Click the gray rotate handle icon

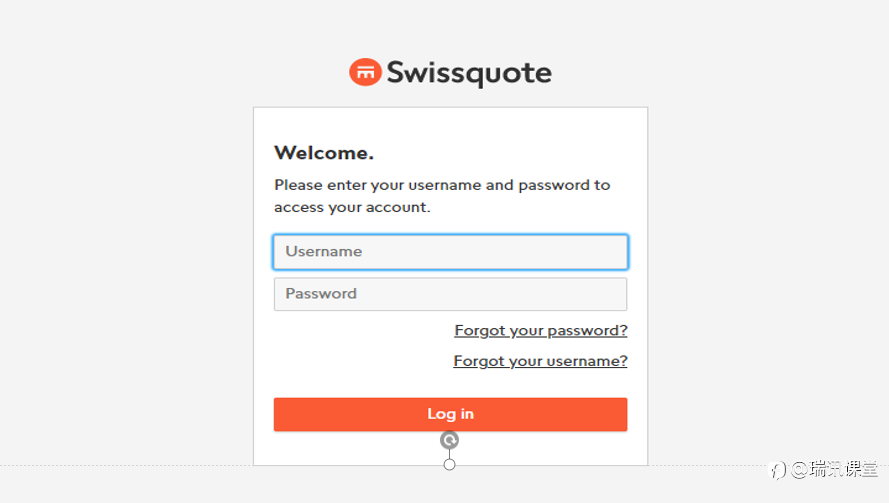pos(450,440)
